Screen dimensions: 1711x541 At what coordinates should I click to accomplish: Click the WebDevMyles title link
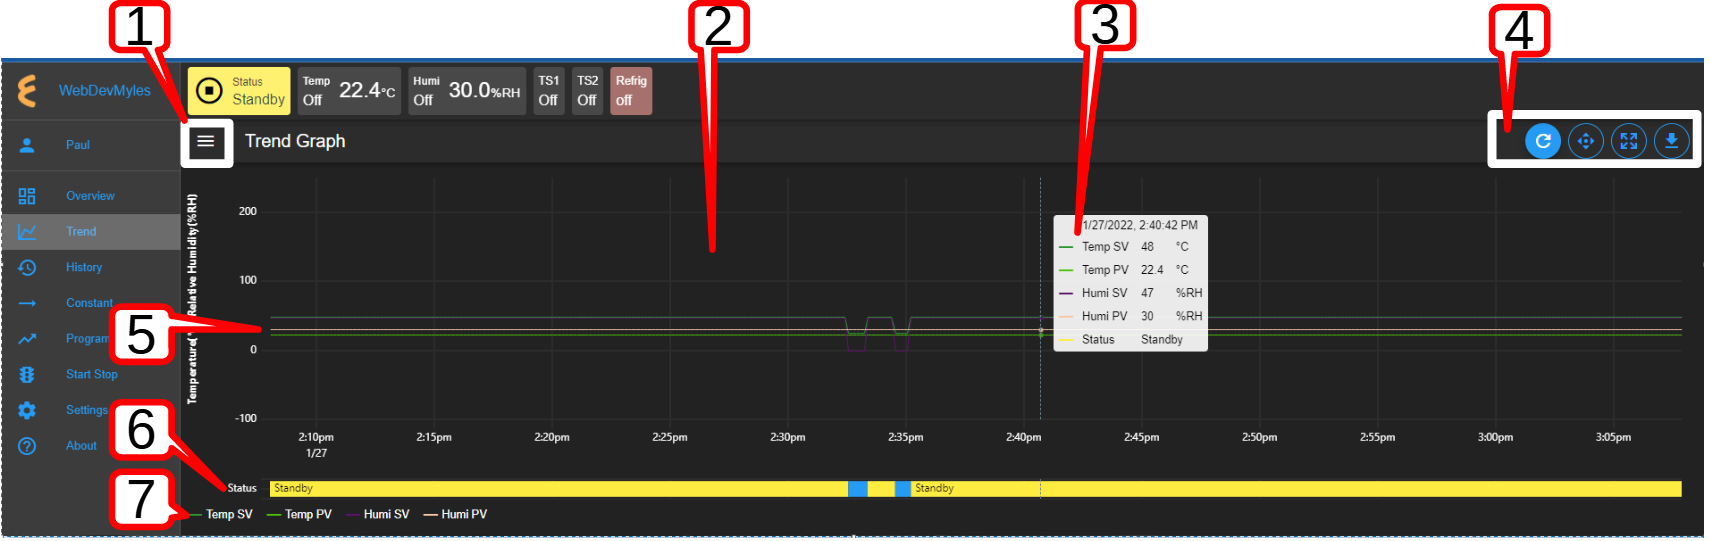coord(105,90)
